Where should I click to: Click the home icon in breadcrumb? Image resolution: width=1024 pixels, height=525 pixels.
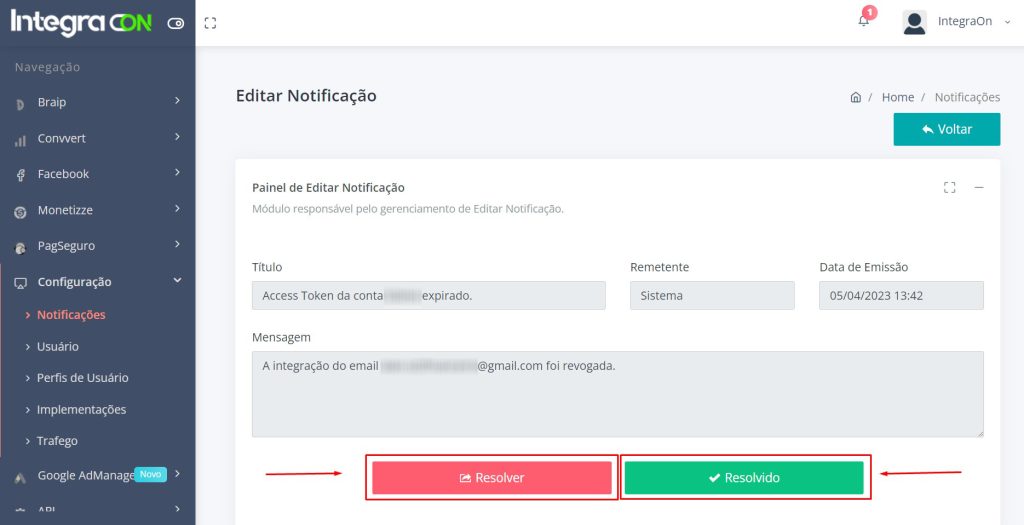(x=856, y=97)
